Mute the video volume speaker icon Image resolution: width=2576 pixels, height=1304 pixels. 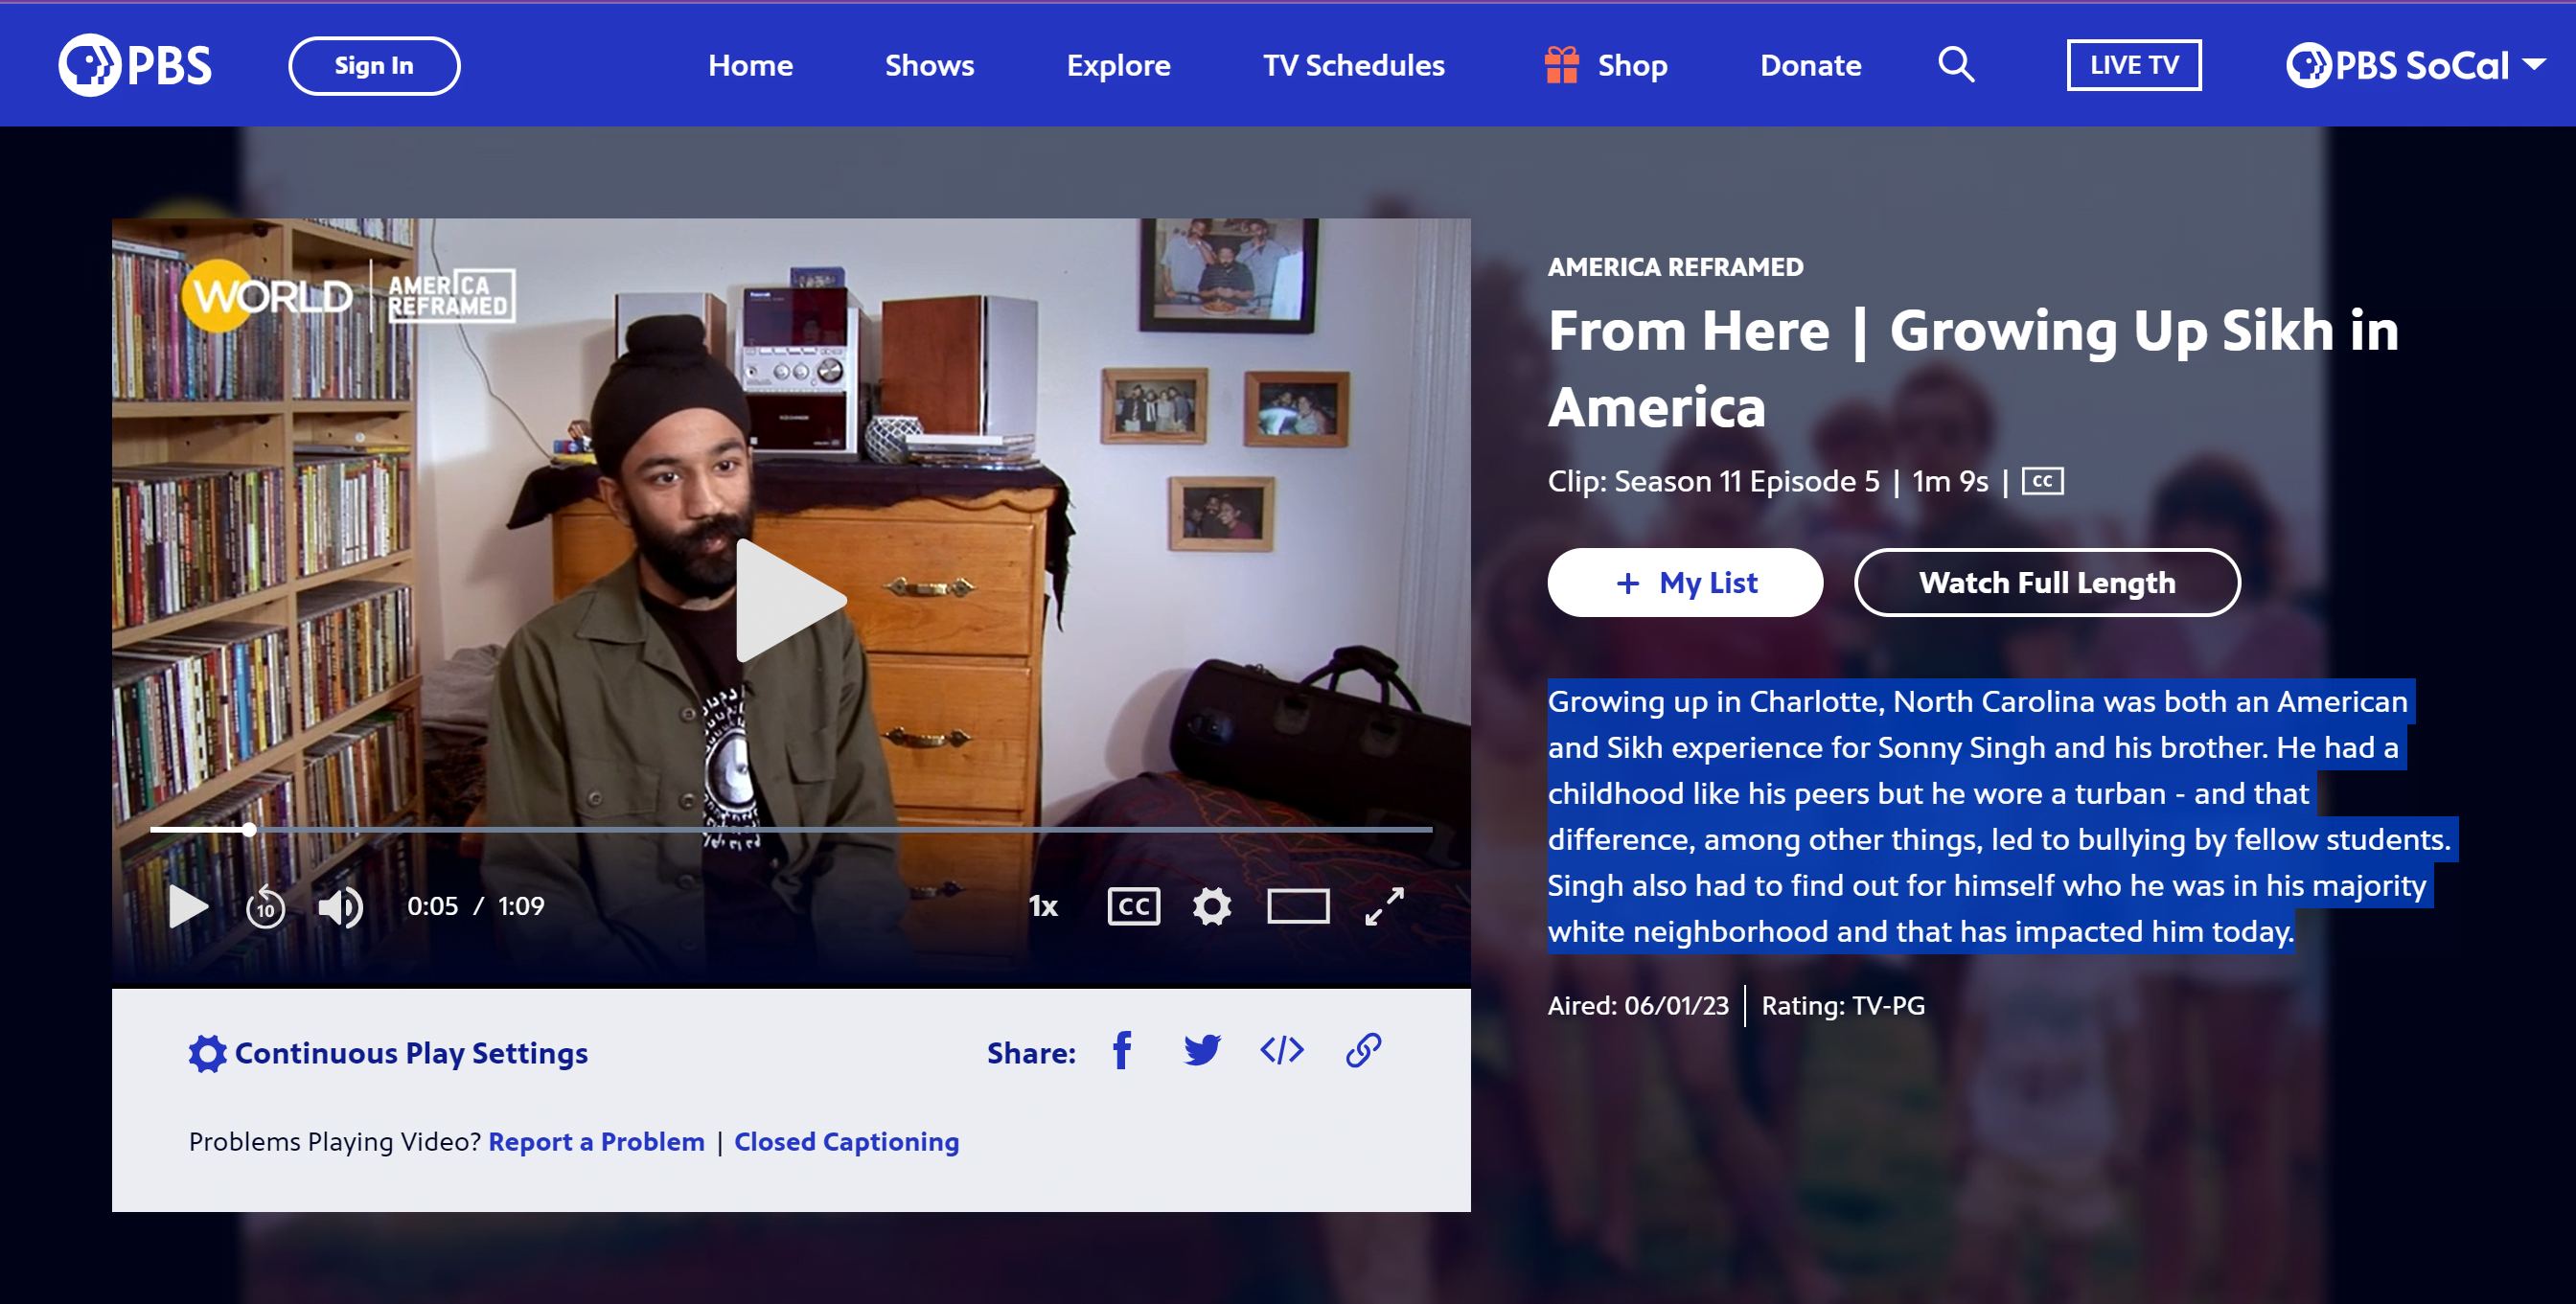click(x=340, y=907)
